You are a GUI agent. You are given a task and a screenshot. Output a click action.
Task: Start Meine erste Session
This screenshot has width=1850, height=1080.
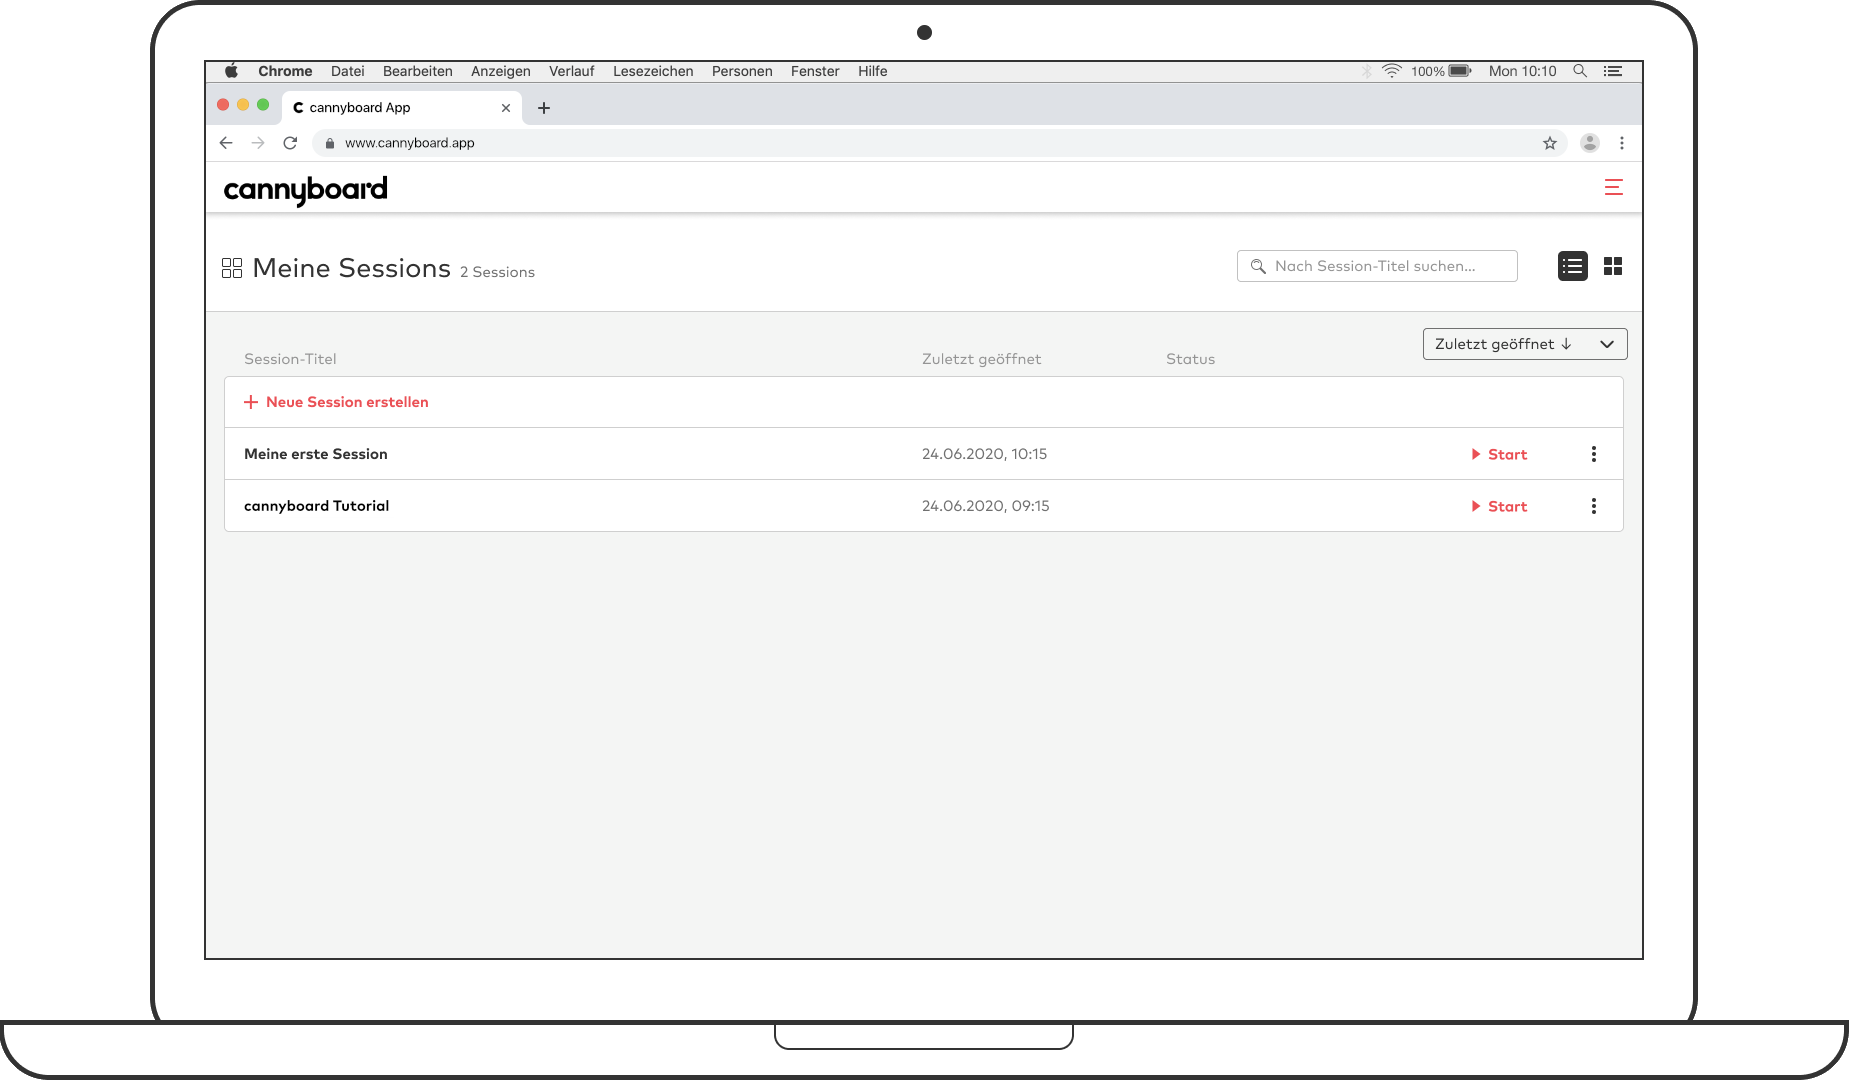pos(1499,454)
